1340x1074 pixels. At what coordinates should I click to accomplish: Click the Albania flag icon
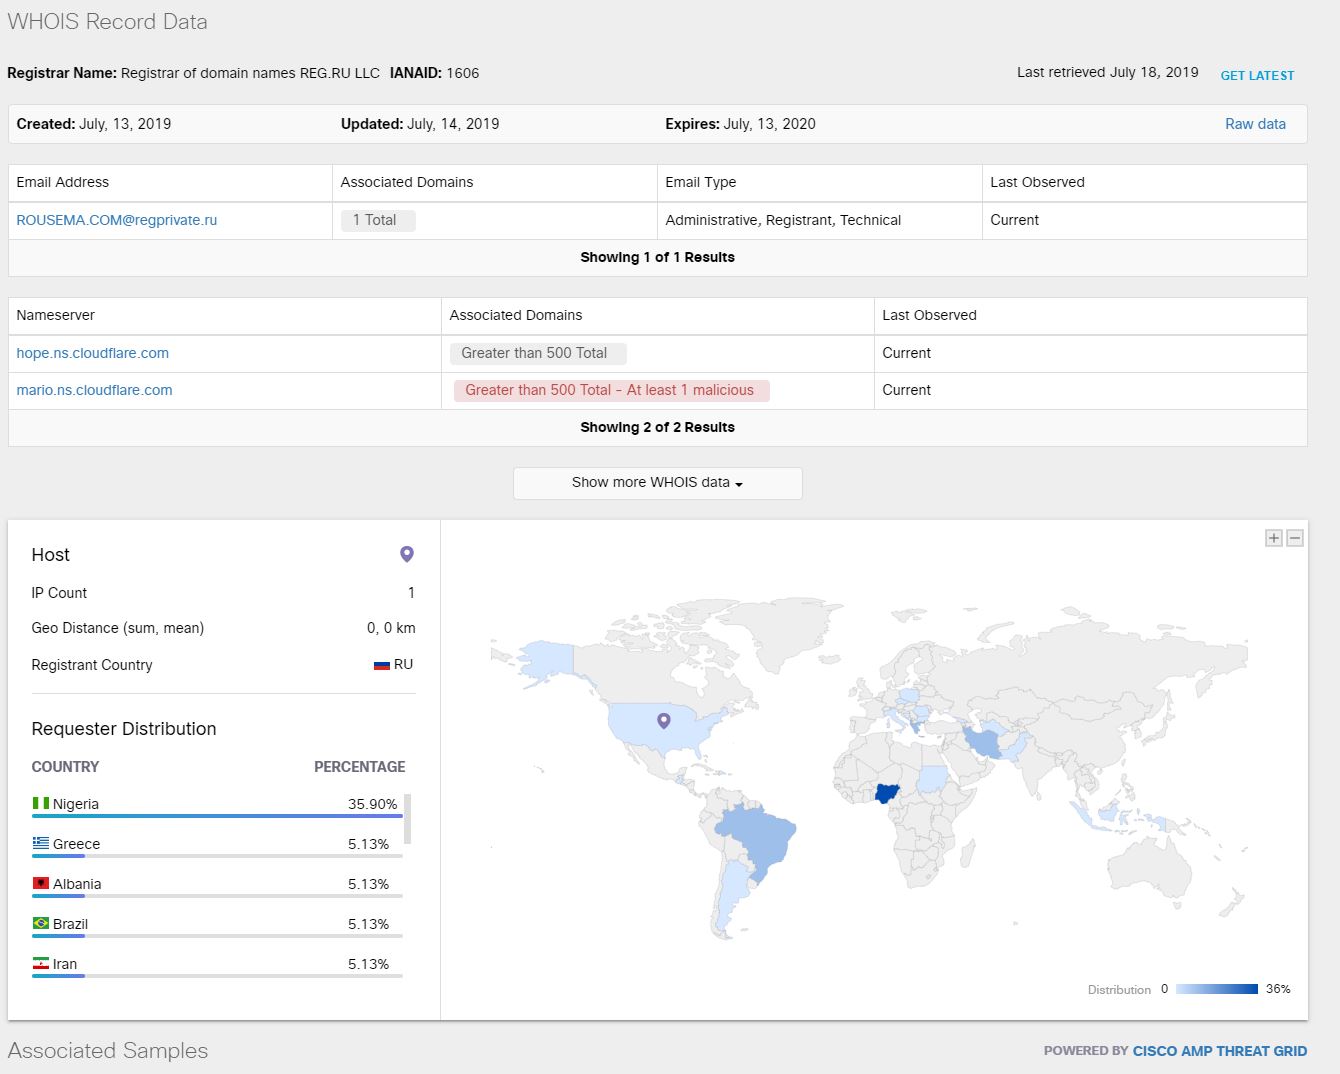pyautogui.click(x=41, y=883)
